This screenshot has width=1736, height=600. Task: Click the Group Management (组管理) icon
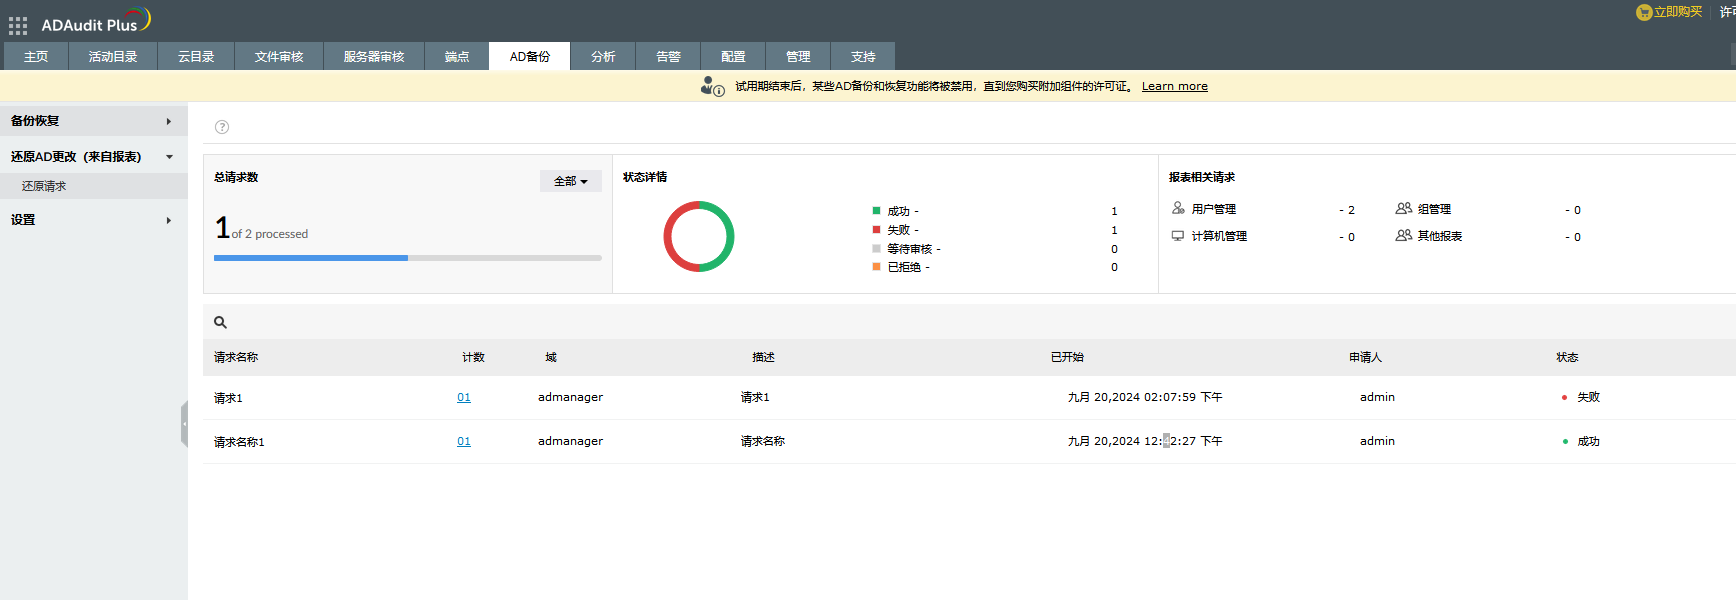click(1404, 209)
